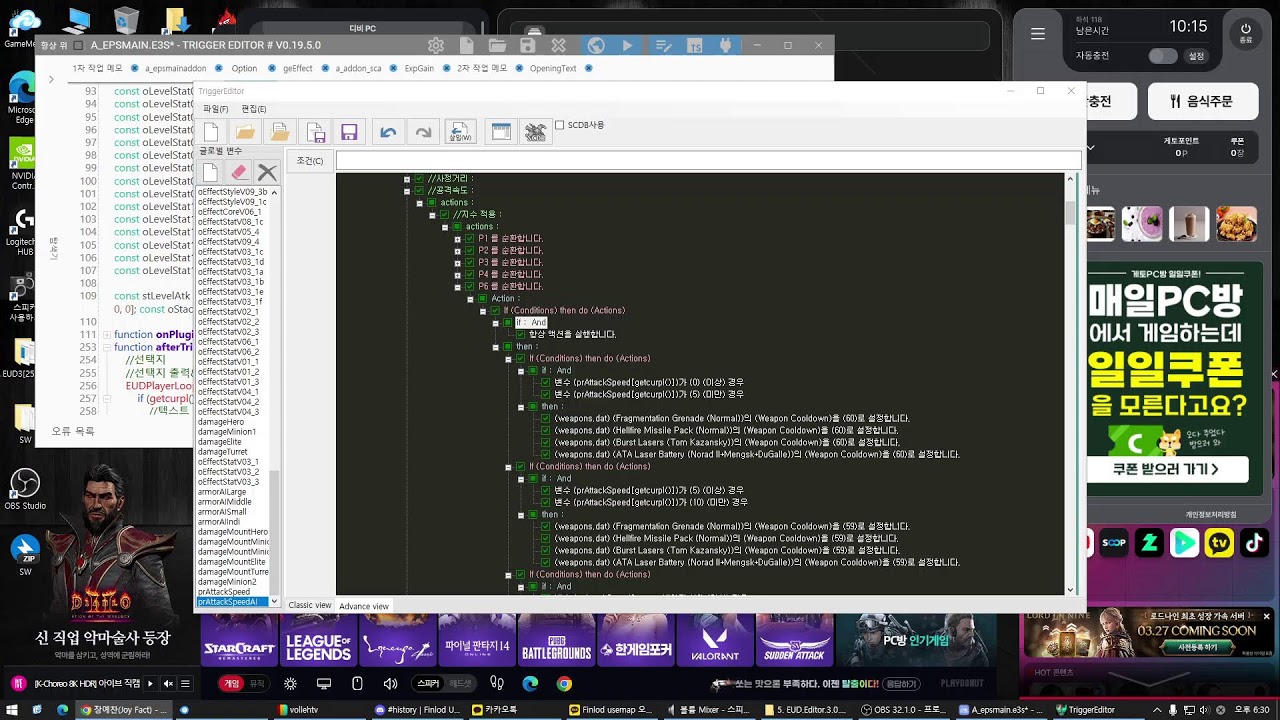This screenshot has width=1280, height=720.
Task: Expand the P4 를 순환합니다 node
Action: pos(457,274)
